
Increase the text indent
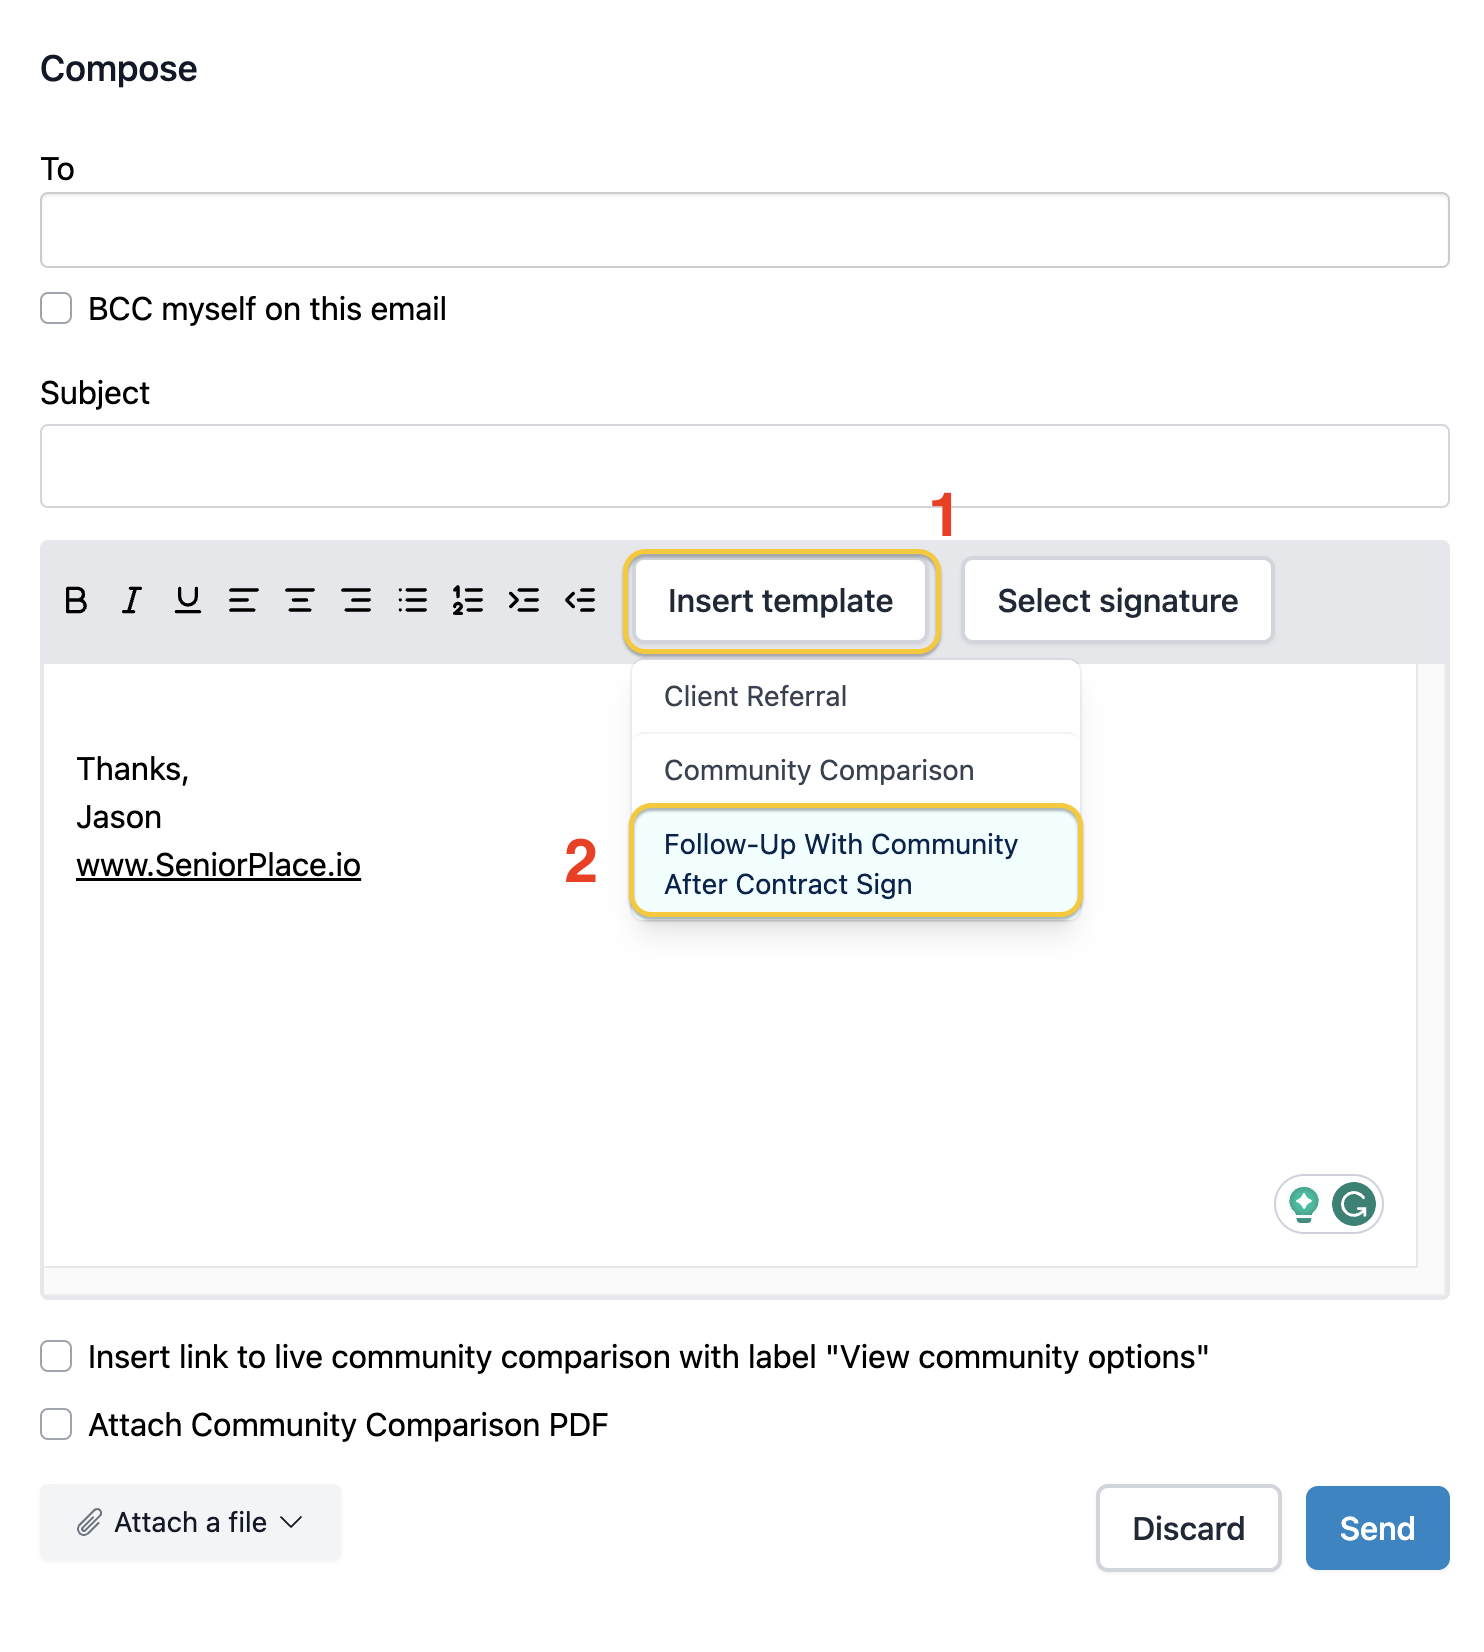tap(524, 600)
